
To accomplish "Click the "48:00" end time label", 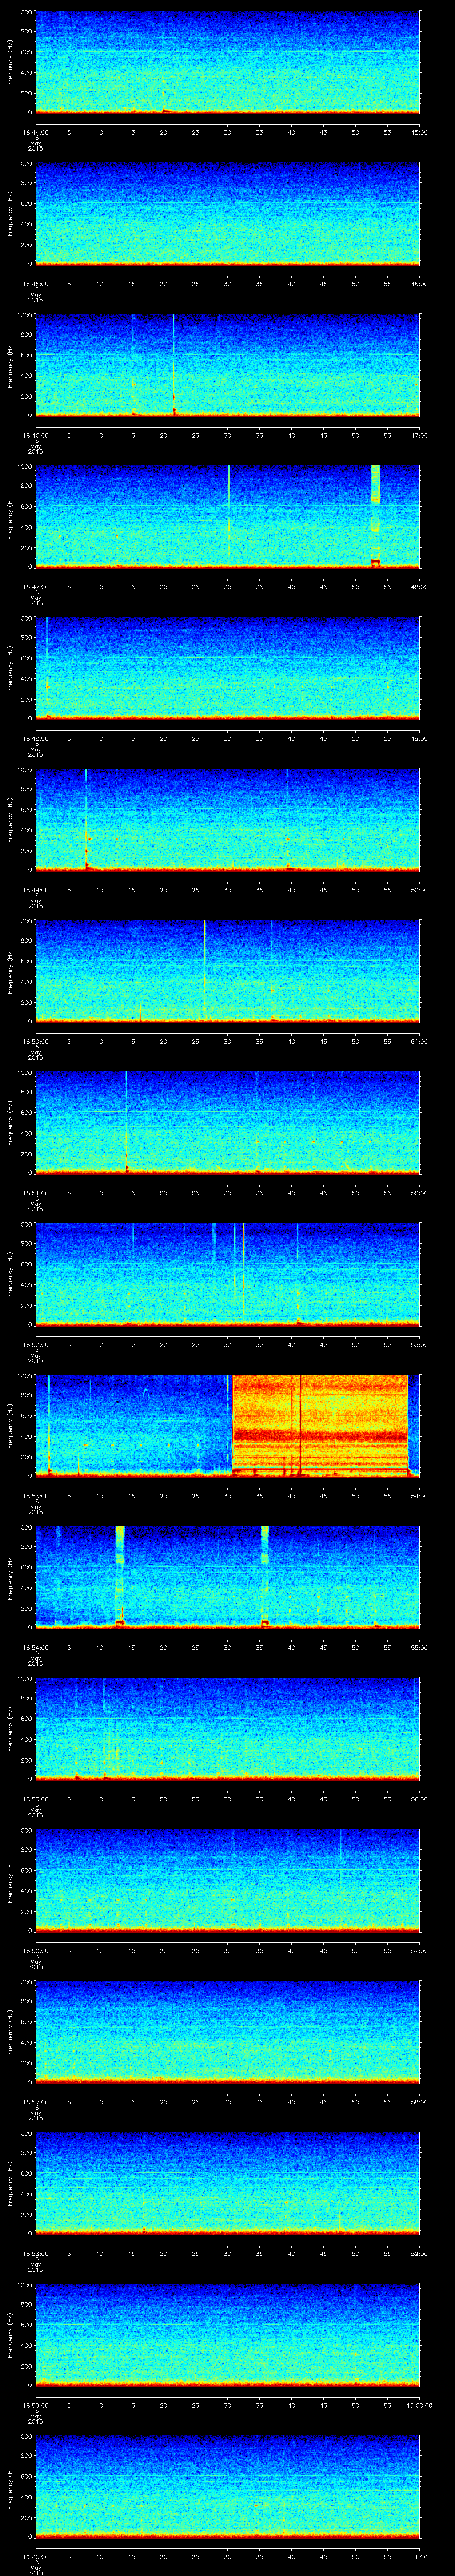I will coord(420,587).
